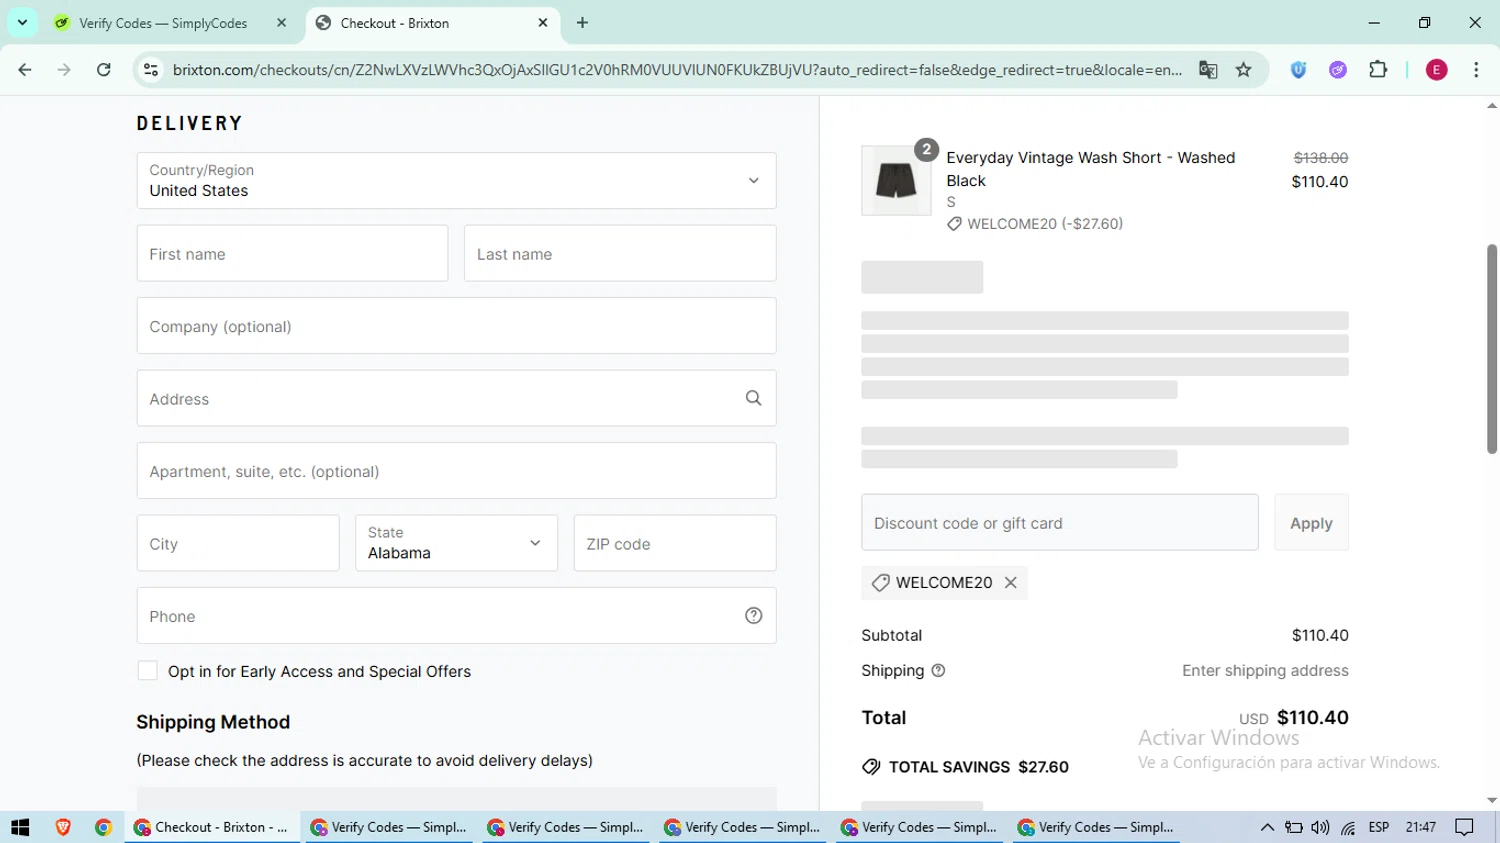Select Checkout - Brixton taskbar window
The image size is (1500, 843).
coord(213,827)
